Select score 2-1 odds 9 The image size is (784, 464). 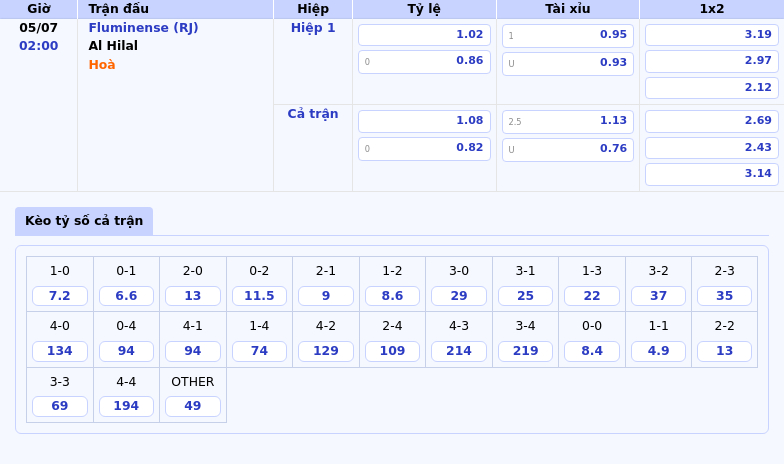(326, 296)
